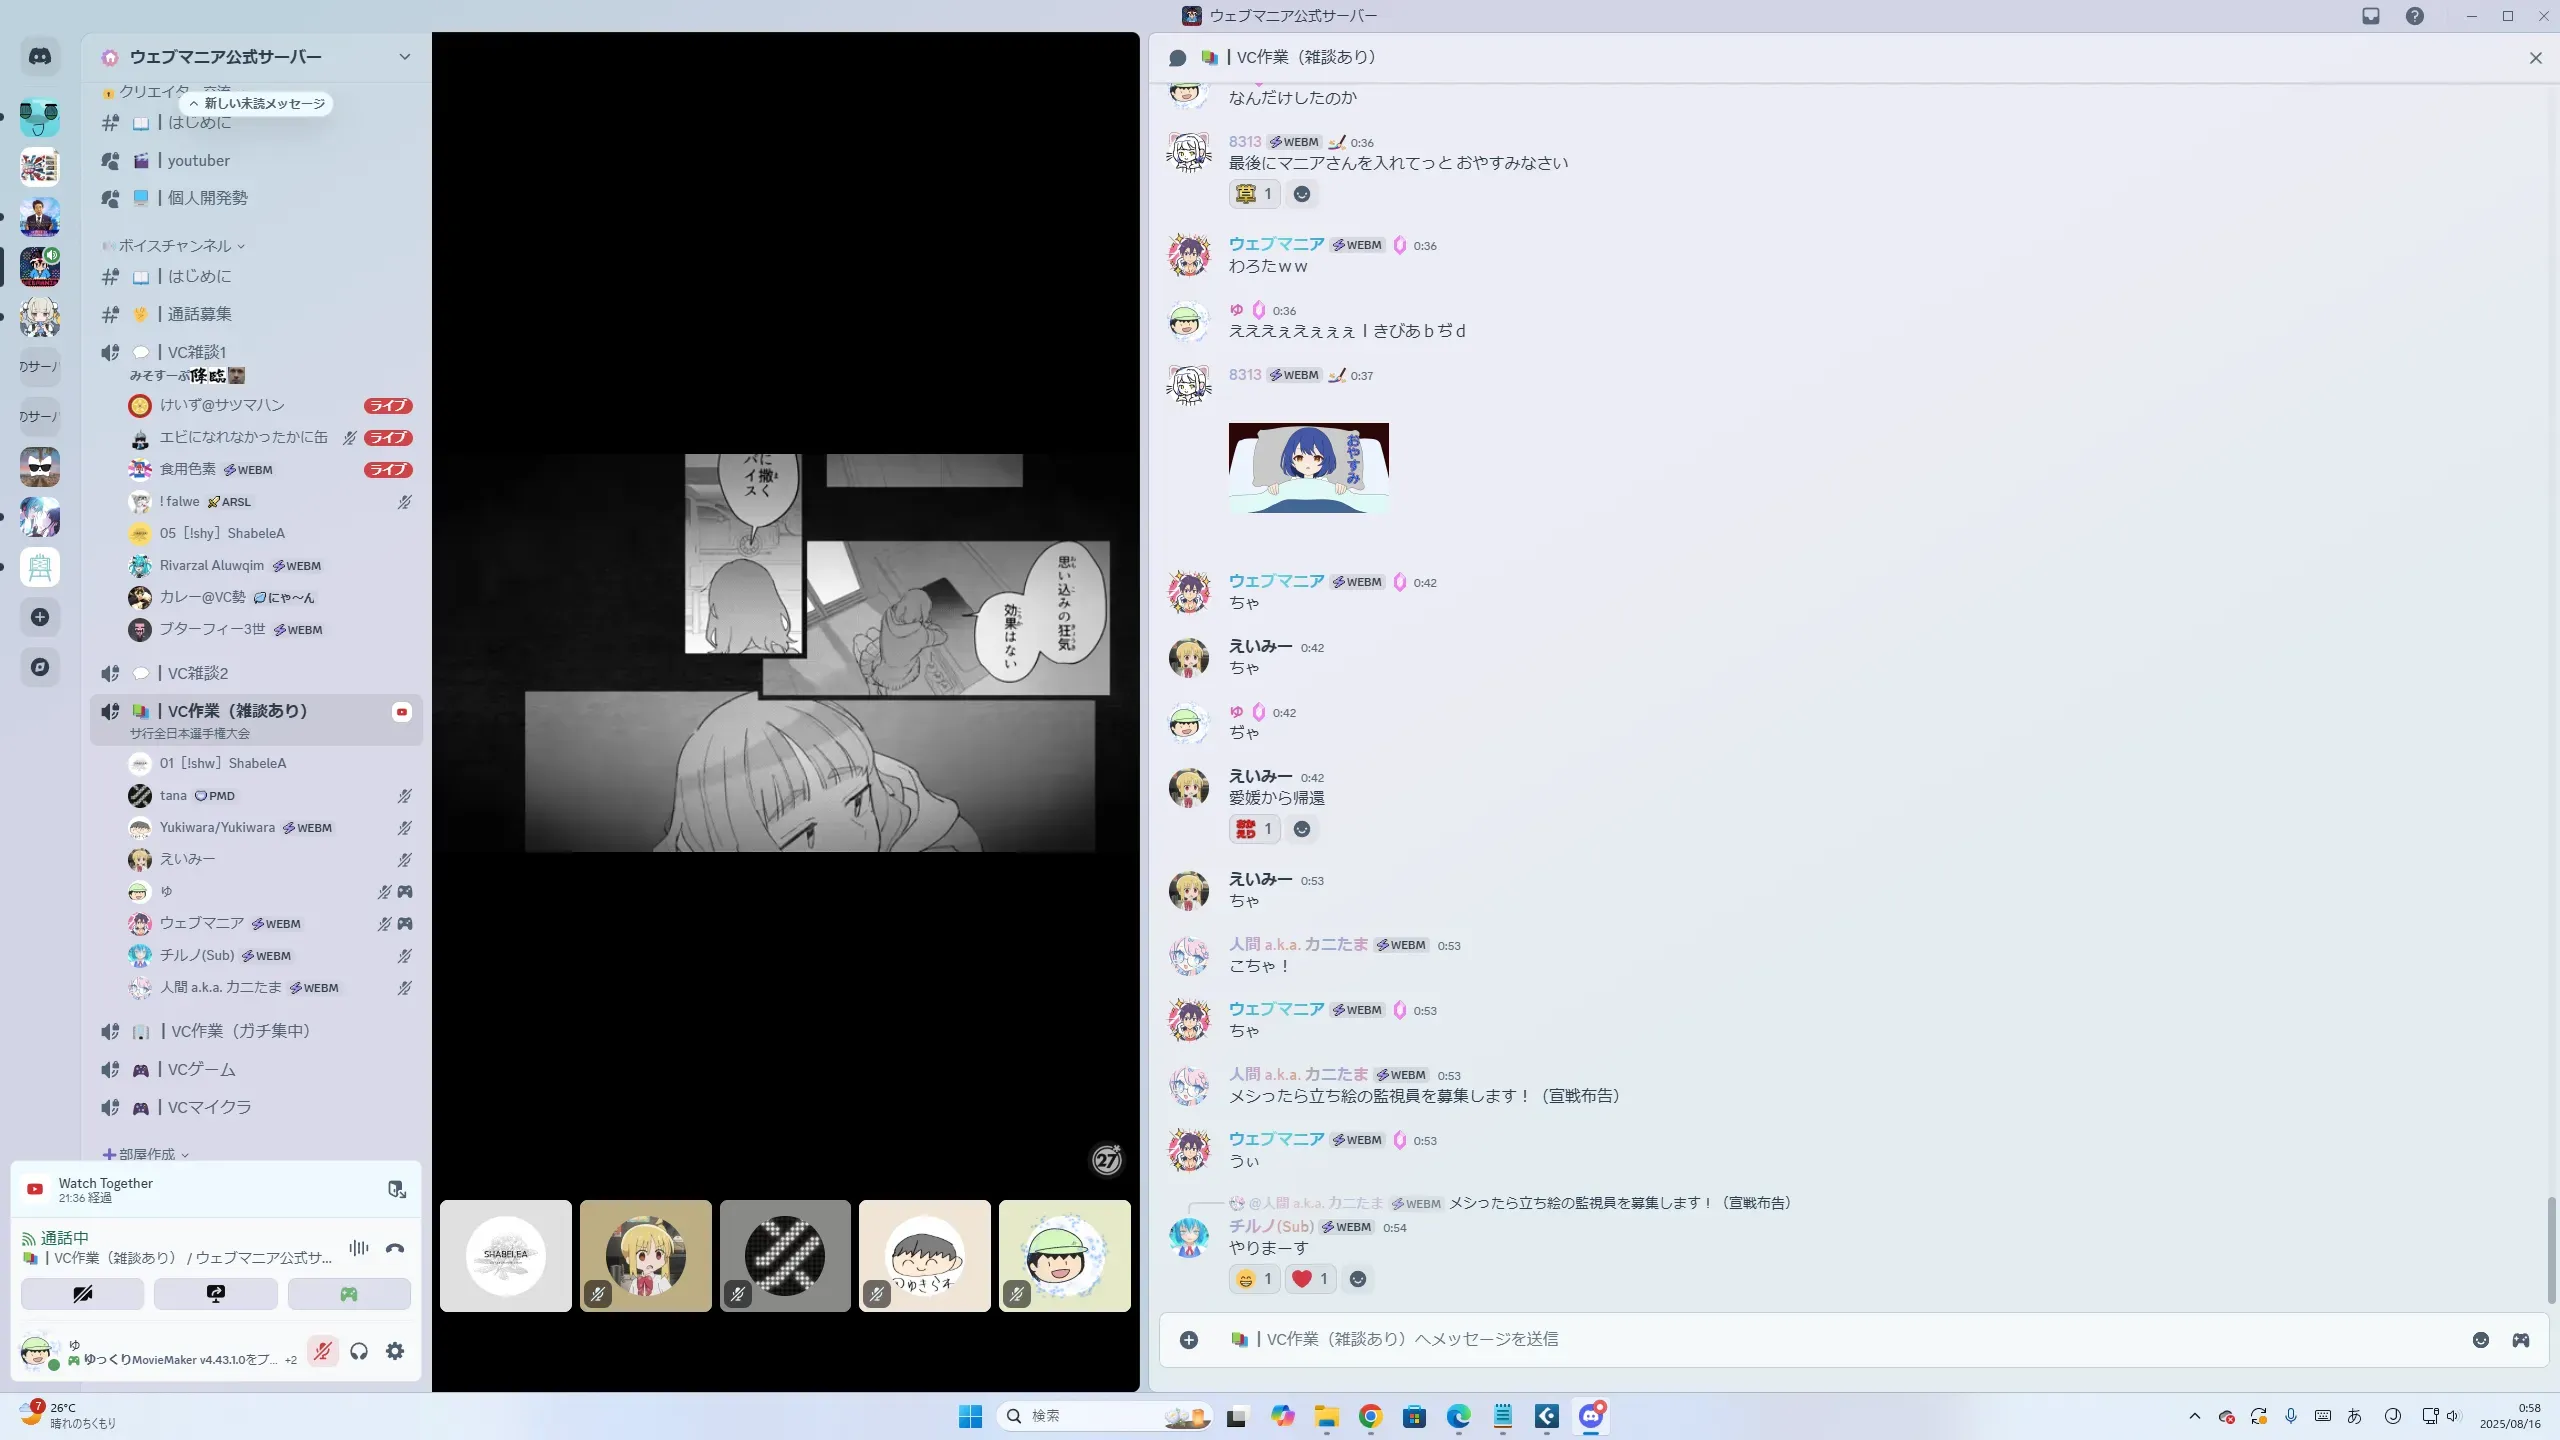Screen dimensions: 2560x1440
Task: Open noise suppression settings icon
Action: coord(359,1248)
